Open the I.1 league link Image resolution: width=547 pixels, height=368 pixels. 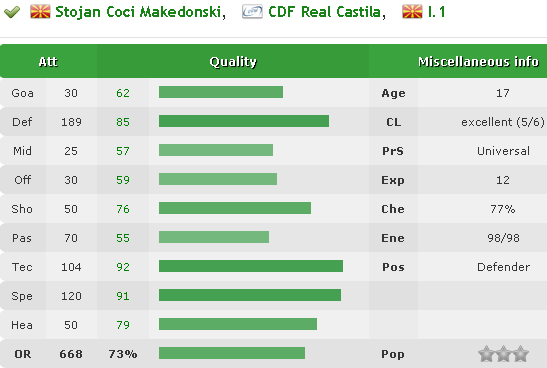(436, 12)
